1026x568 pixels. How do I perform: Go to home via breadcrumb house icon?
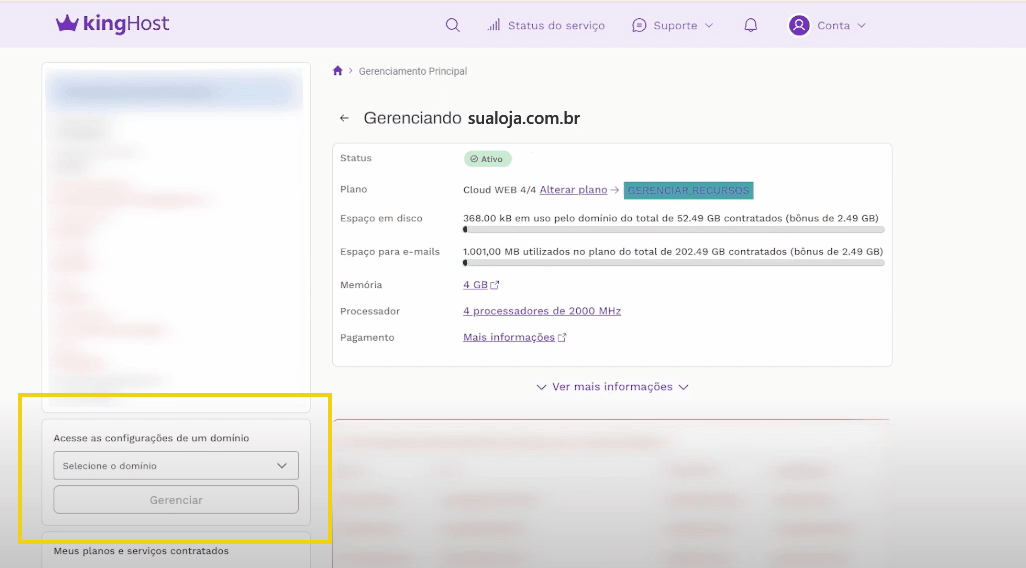pyautogui.click(x=338, y=71)
